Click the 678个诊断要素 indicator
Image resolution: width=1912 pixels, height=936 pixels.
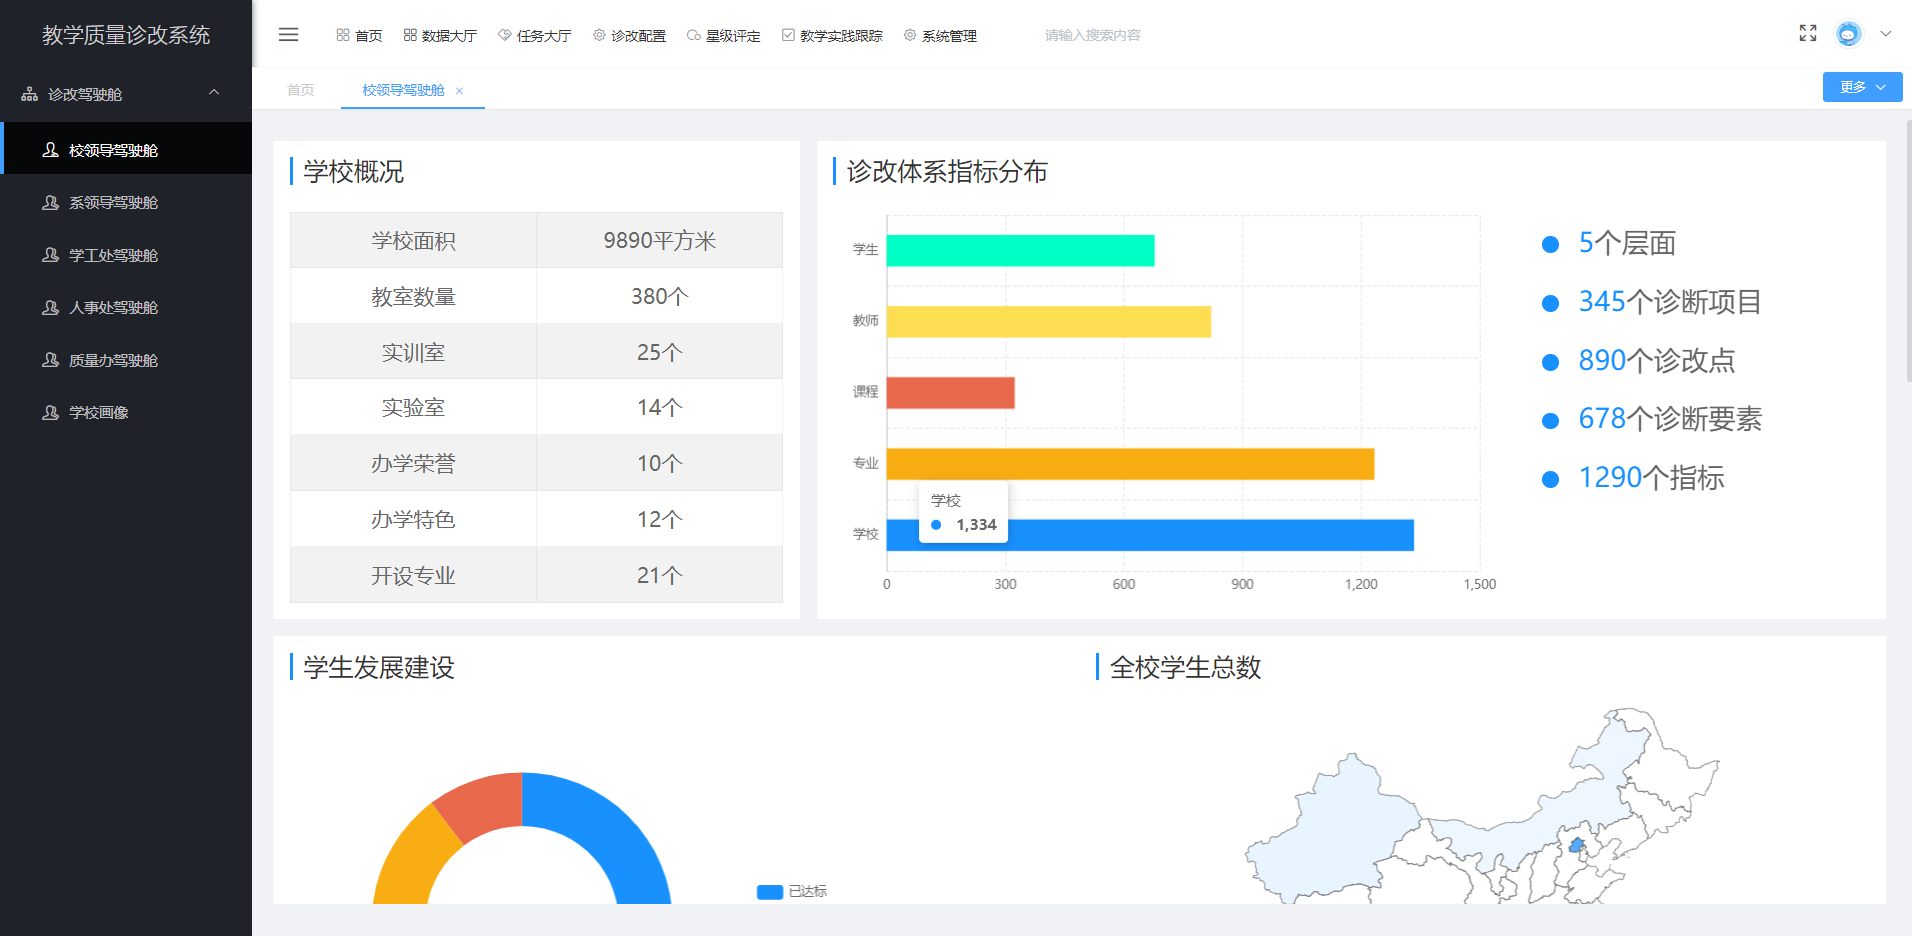(1669, 419)
